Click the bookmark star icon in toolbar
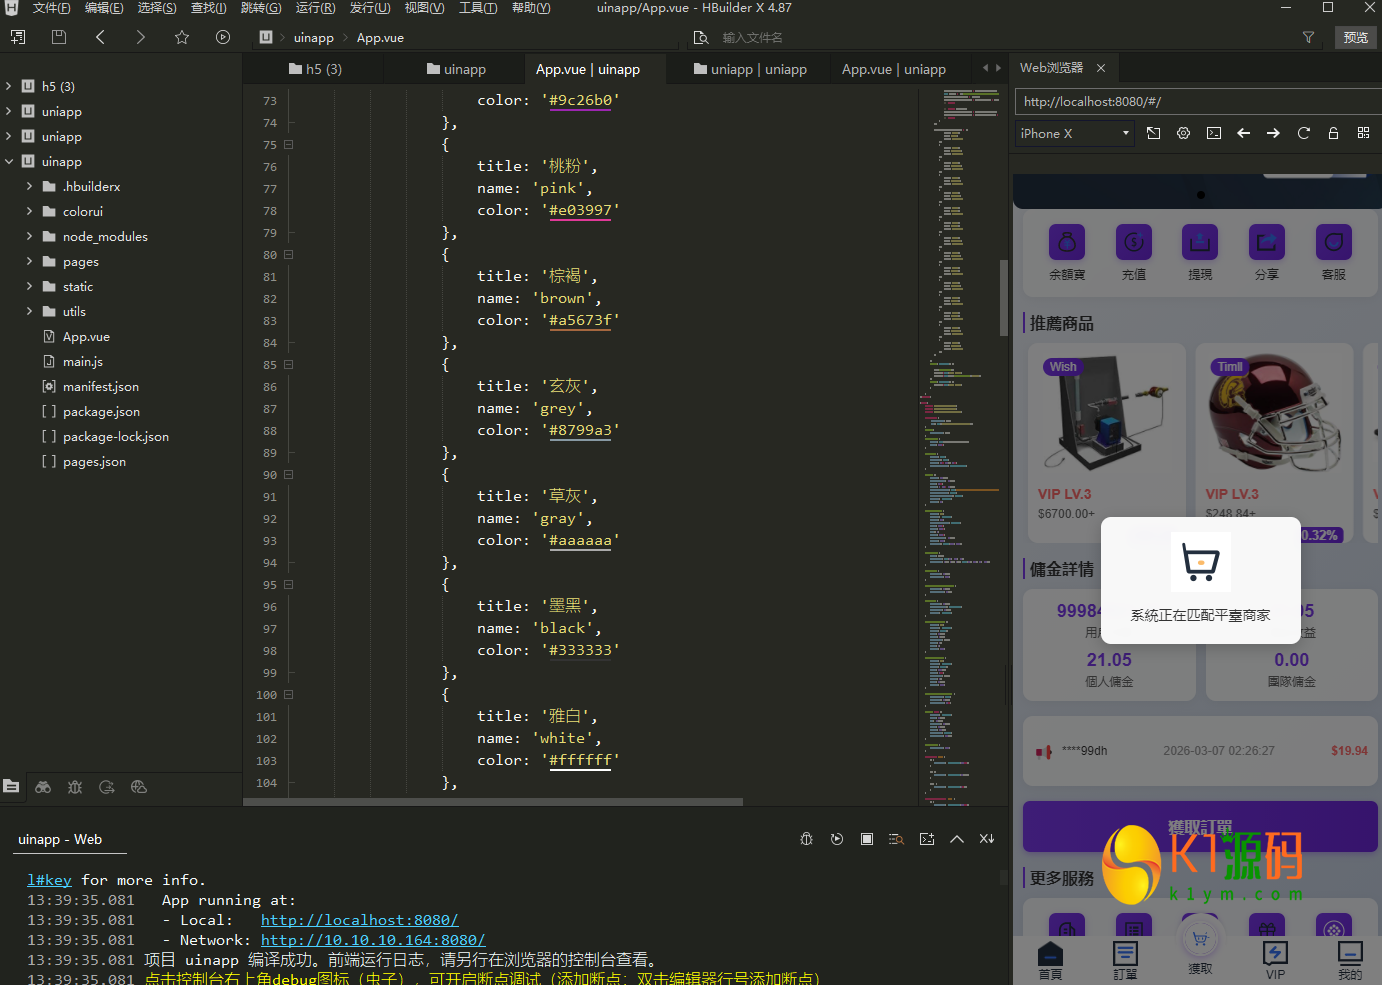 coord(181,37)
